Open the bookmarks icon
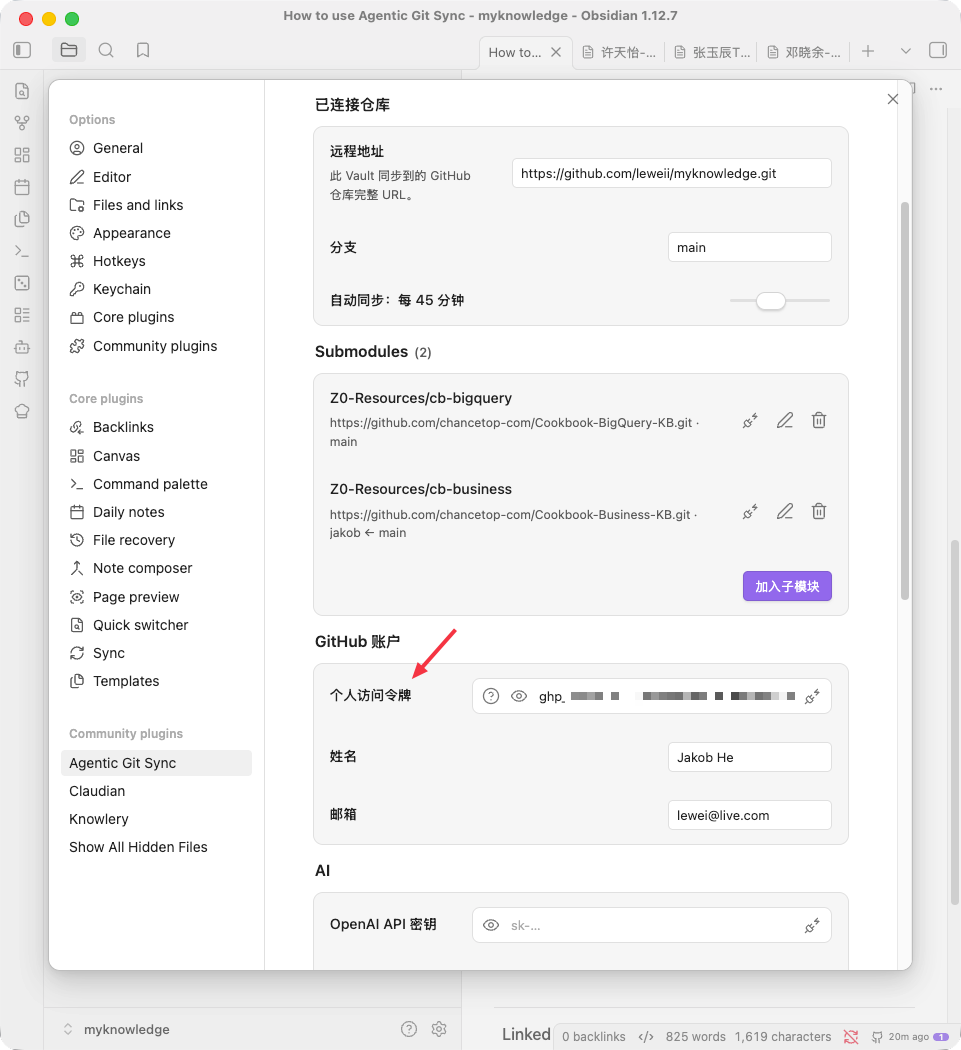The width and height of the screenshot is (961, 1050). pyautogui.click(x=143, y=50)
